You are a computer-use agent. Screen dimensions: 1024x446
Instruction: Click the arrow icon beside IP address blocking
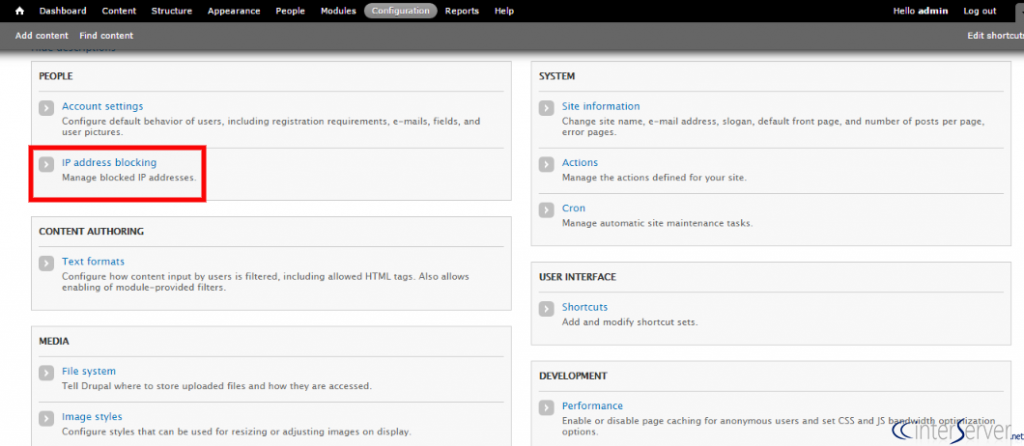tap(46, 164)
